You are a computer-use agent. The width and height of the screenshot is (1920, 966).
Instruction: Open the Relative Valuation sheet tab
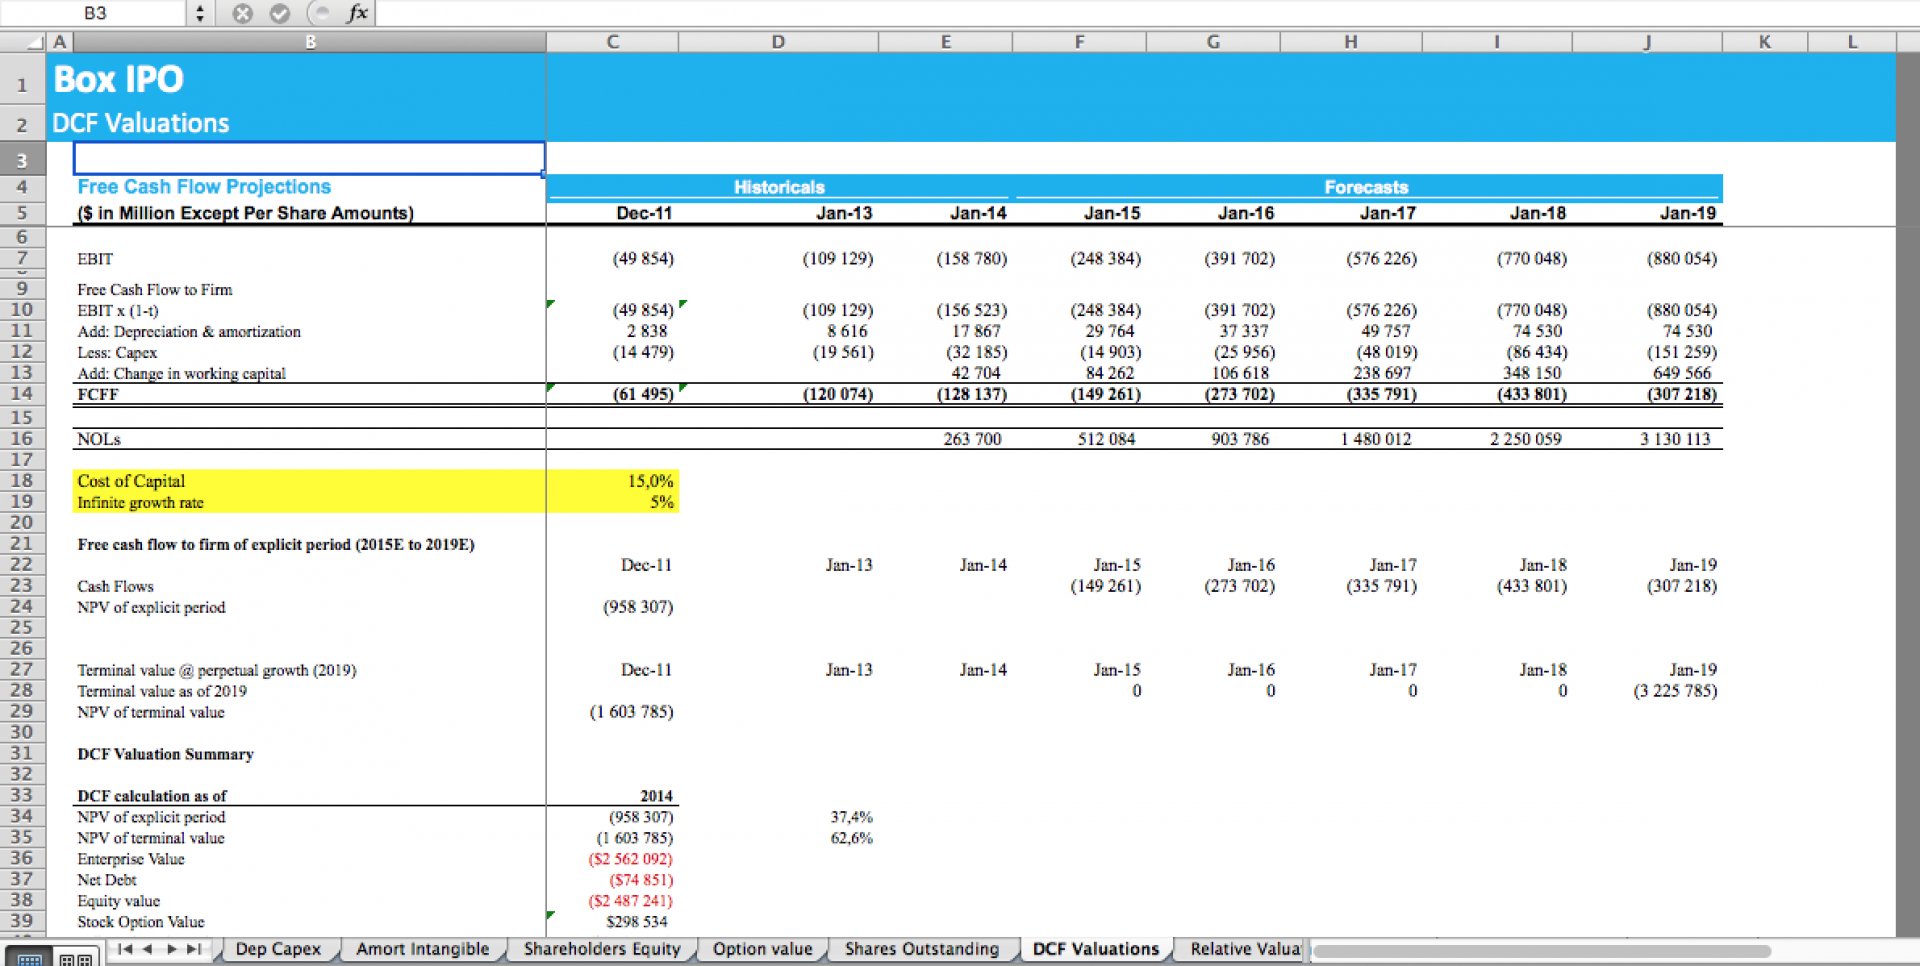tap(1244, 949)
